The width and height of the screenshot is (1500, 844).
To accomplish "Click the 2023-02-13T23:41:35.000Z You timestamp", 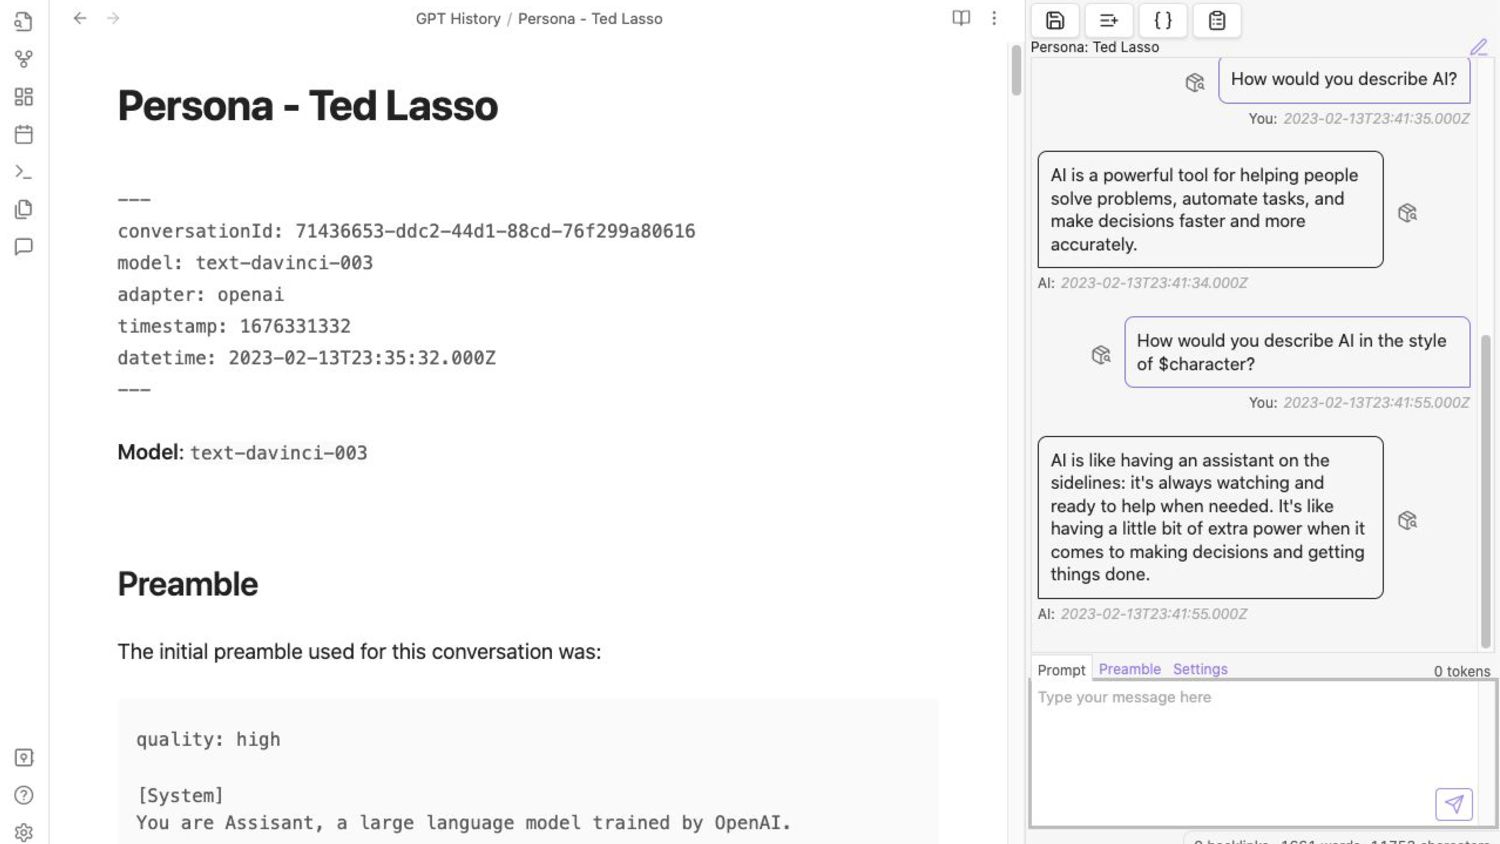I will point(1376,118).
